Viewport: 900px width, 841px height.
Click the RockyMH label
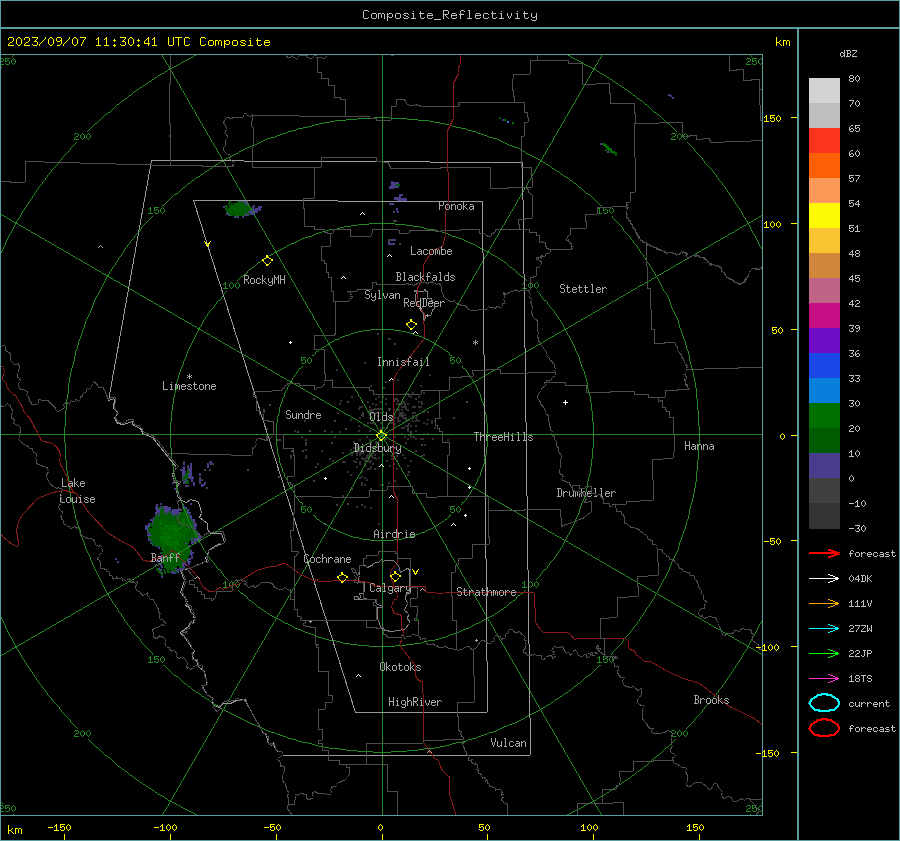(264, 280)
